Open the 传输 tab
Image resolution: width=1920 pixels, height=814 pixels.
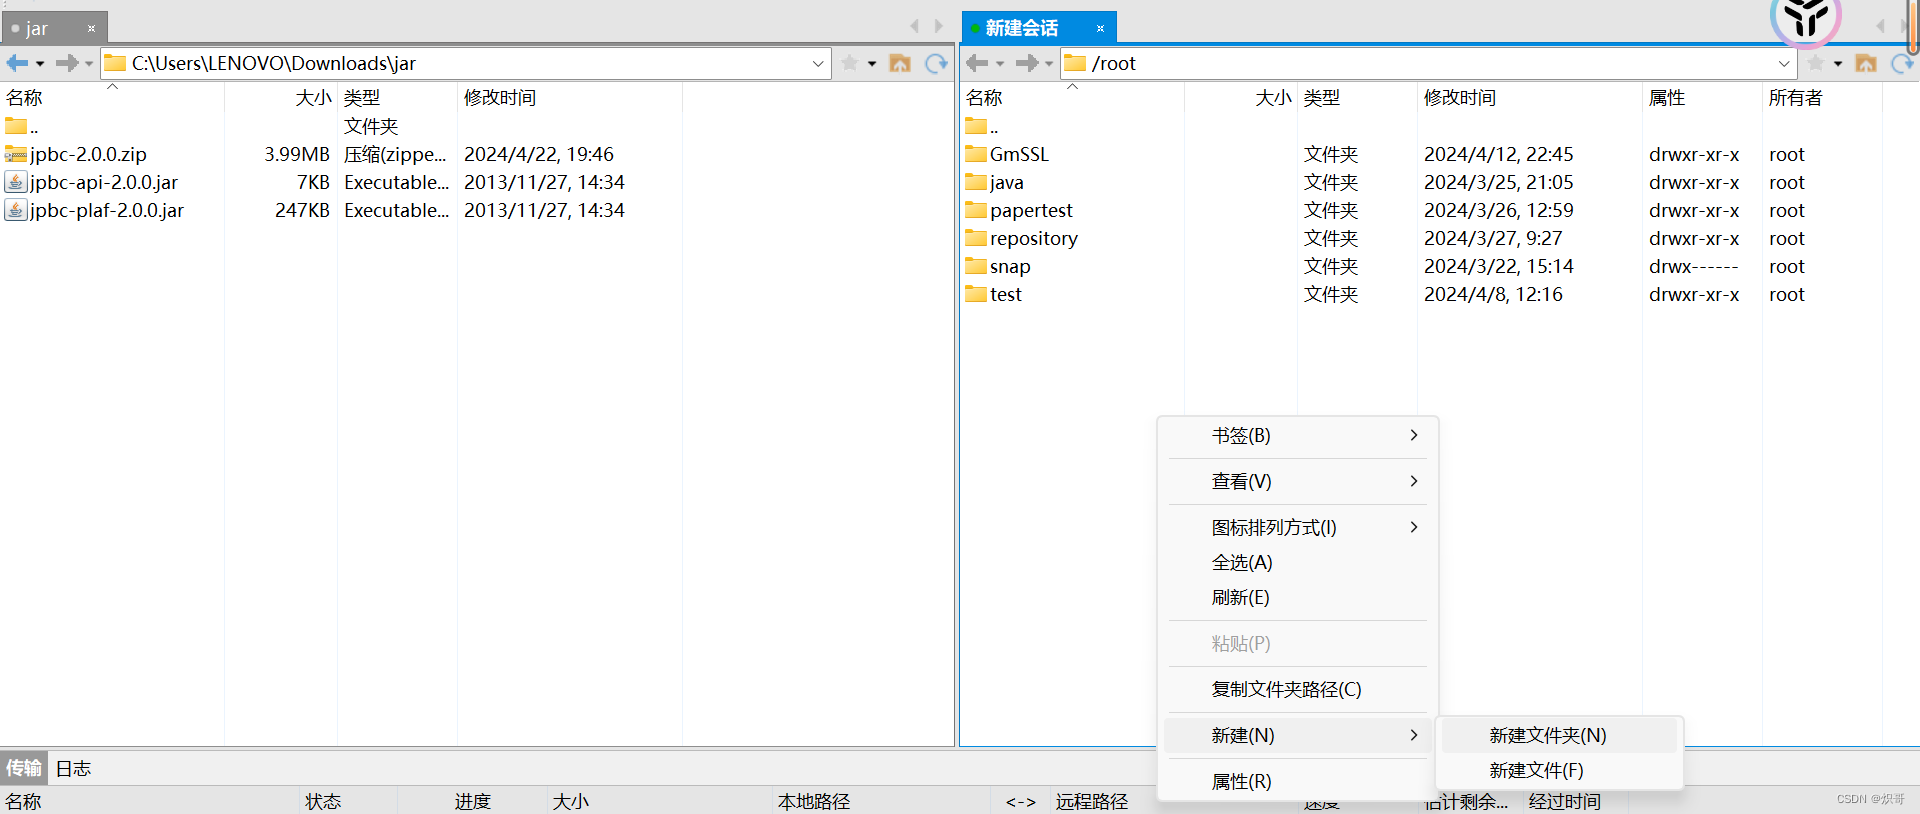[24, 768]
